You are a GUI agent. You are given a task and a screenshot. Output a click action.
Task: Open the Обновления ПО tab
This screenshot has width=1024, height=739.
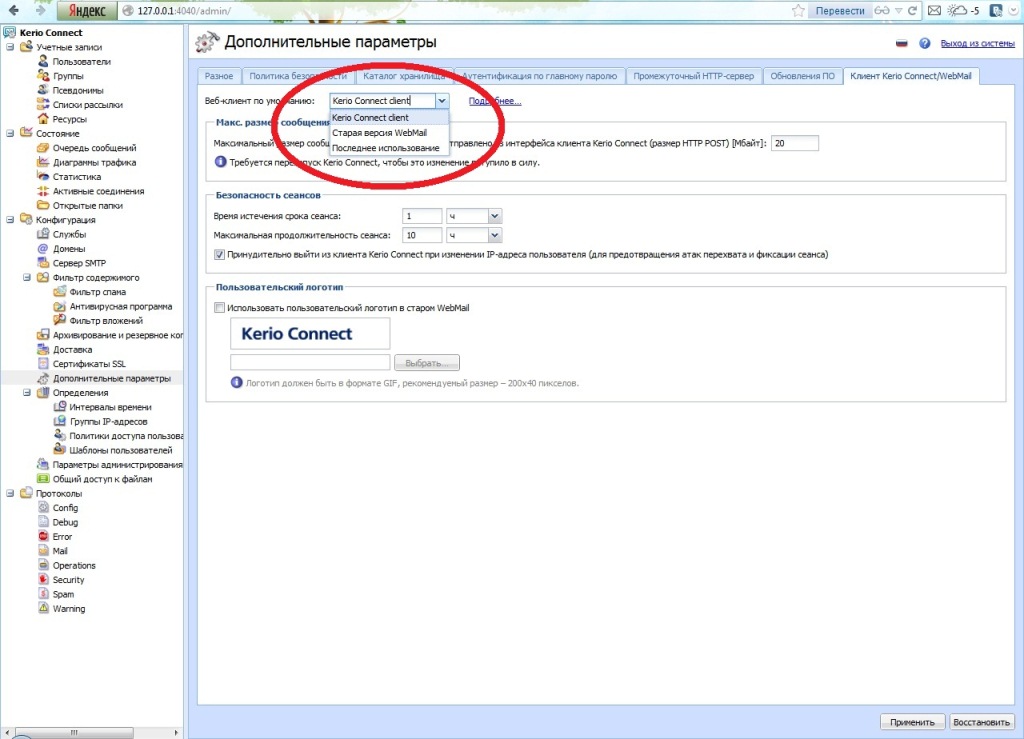click(803, 76)
